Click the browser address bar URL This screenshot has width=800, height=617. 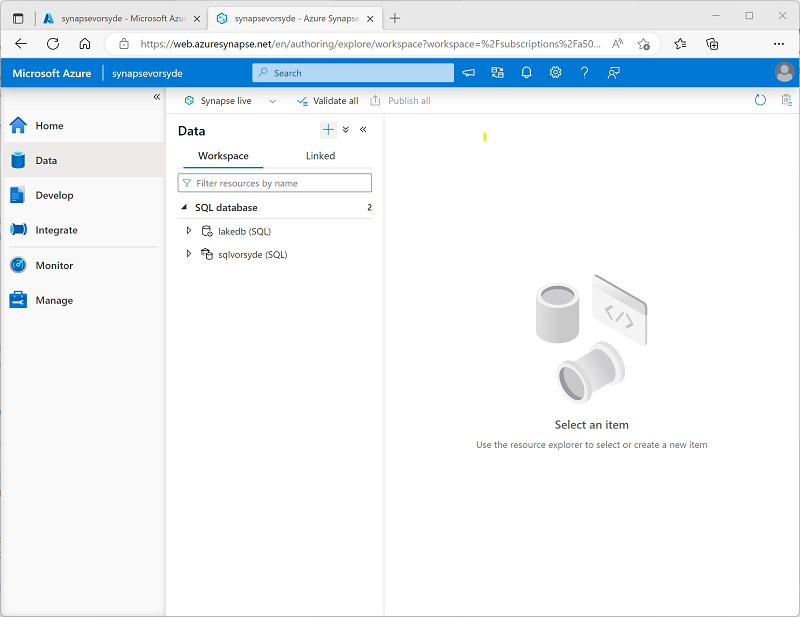coord(370,44)
